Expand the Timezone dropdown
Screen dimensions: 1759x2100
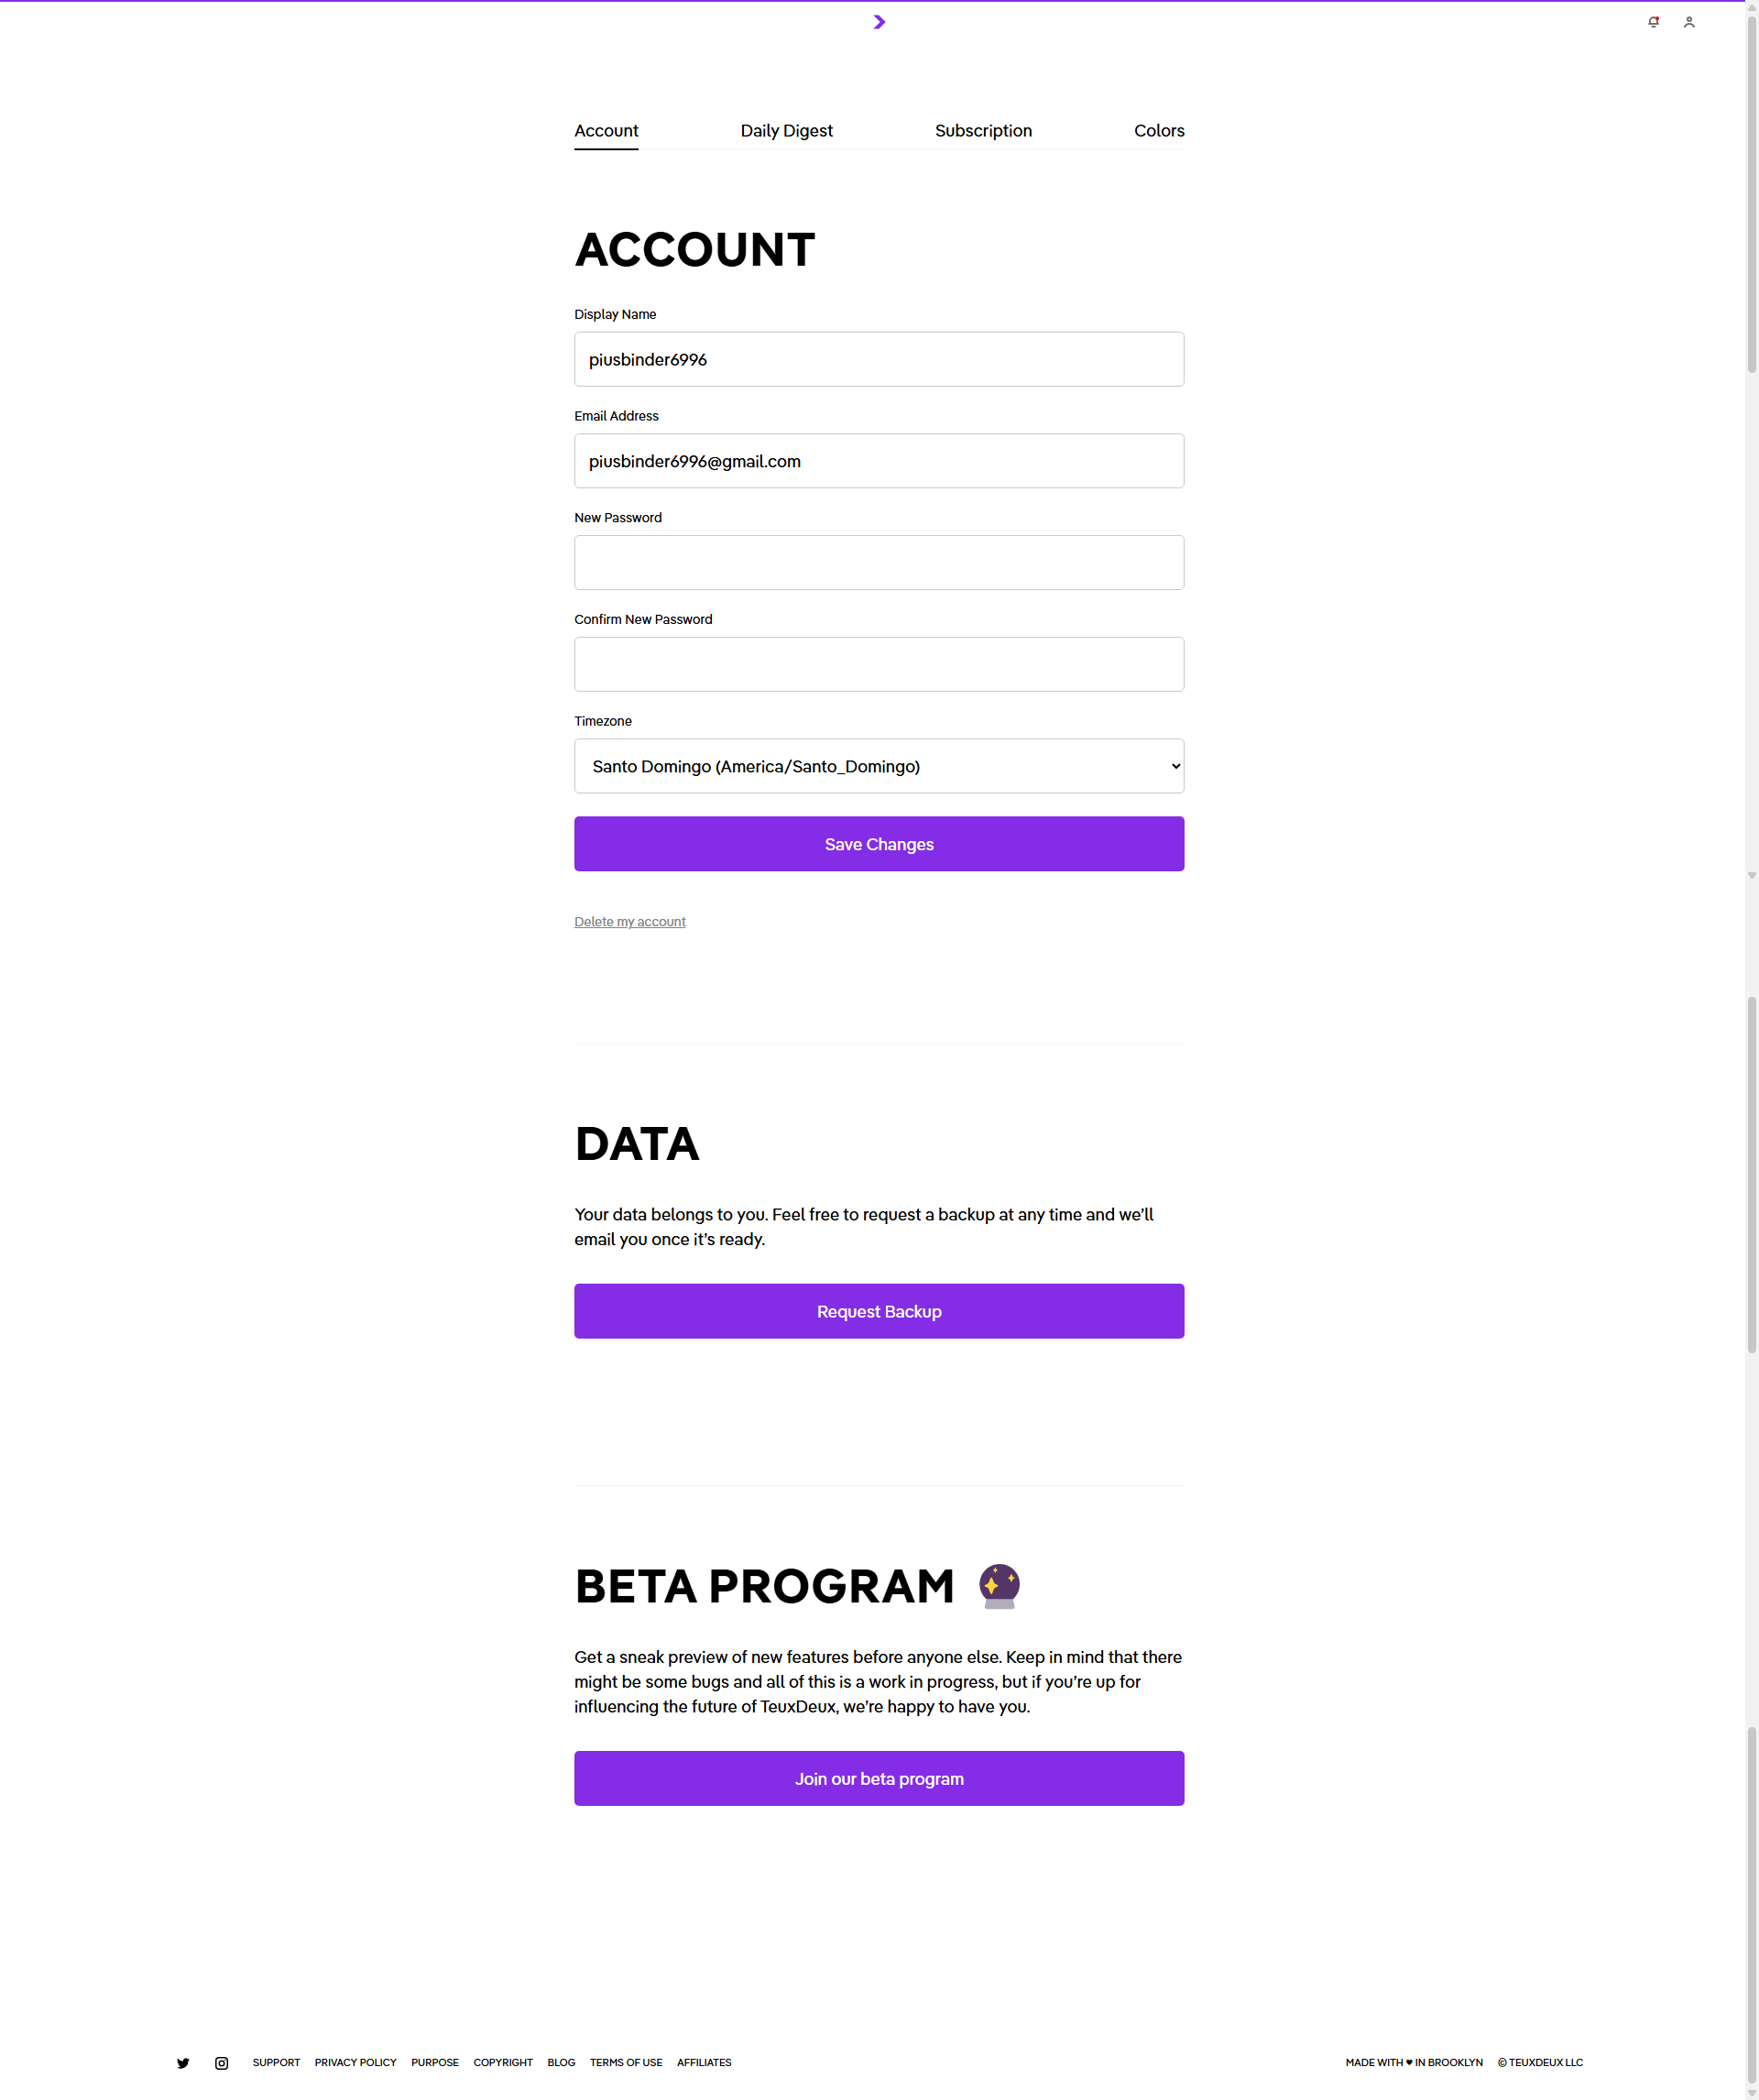879,766
